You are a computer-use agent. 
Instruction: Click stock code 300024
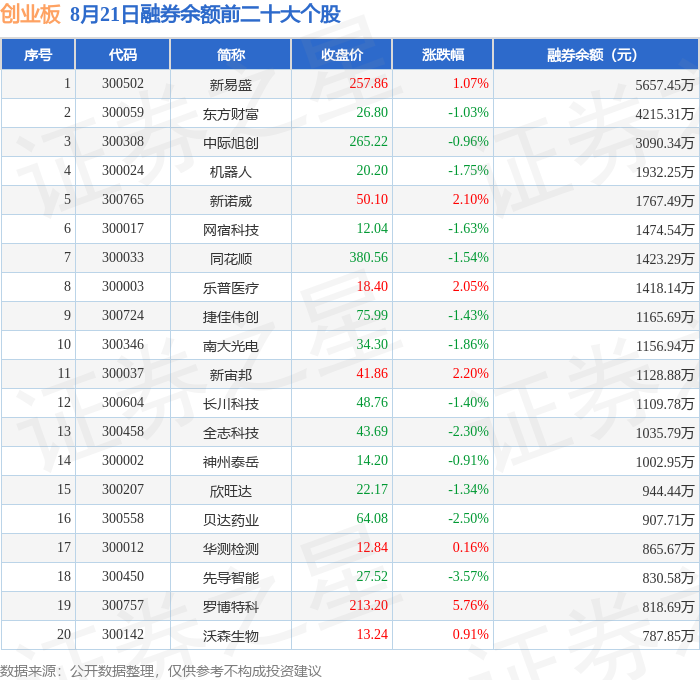pos(123,171)
